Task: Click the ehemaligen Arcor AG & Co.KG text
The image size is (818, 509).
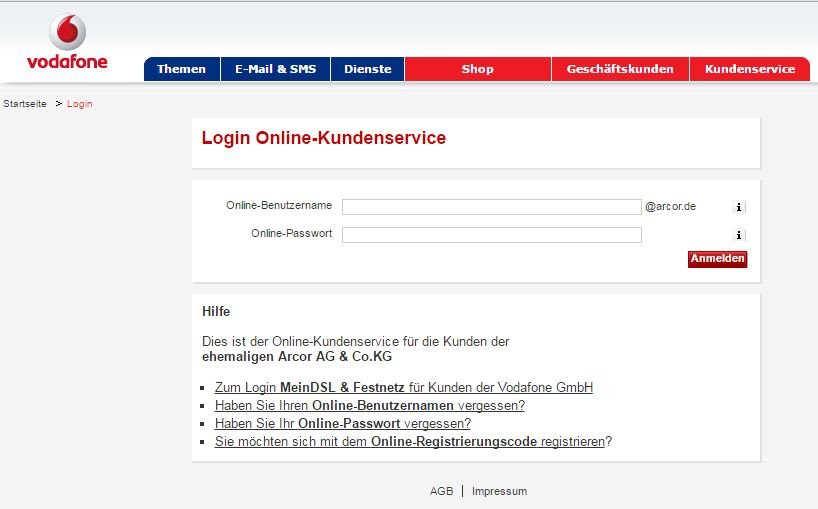Action: point(297,357)
